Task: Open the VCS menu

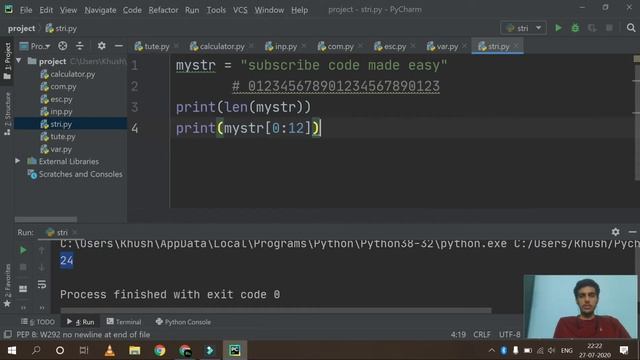Action: [x=240, y=10]
